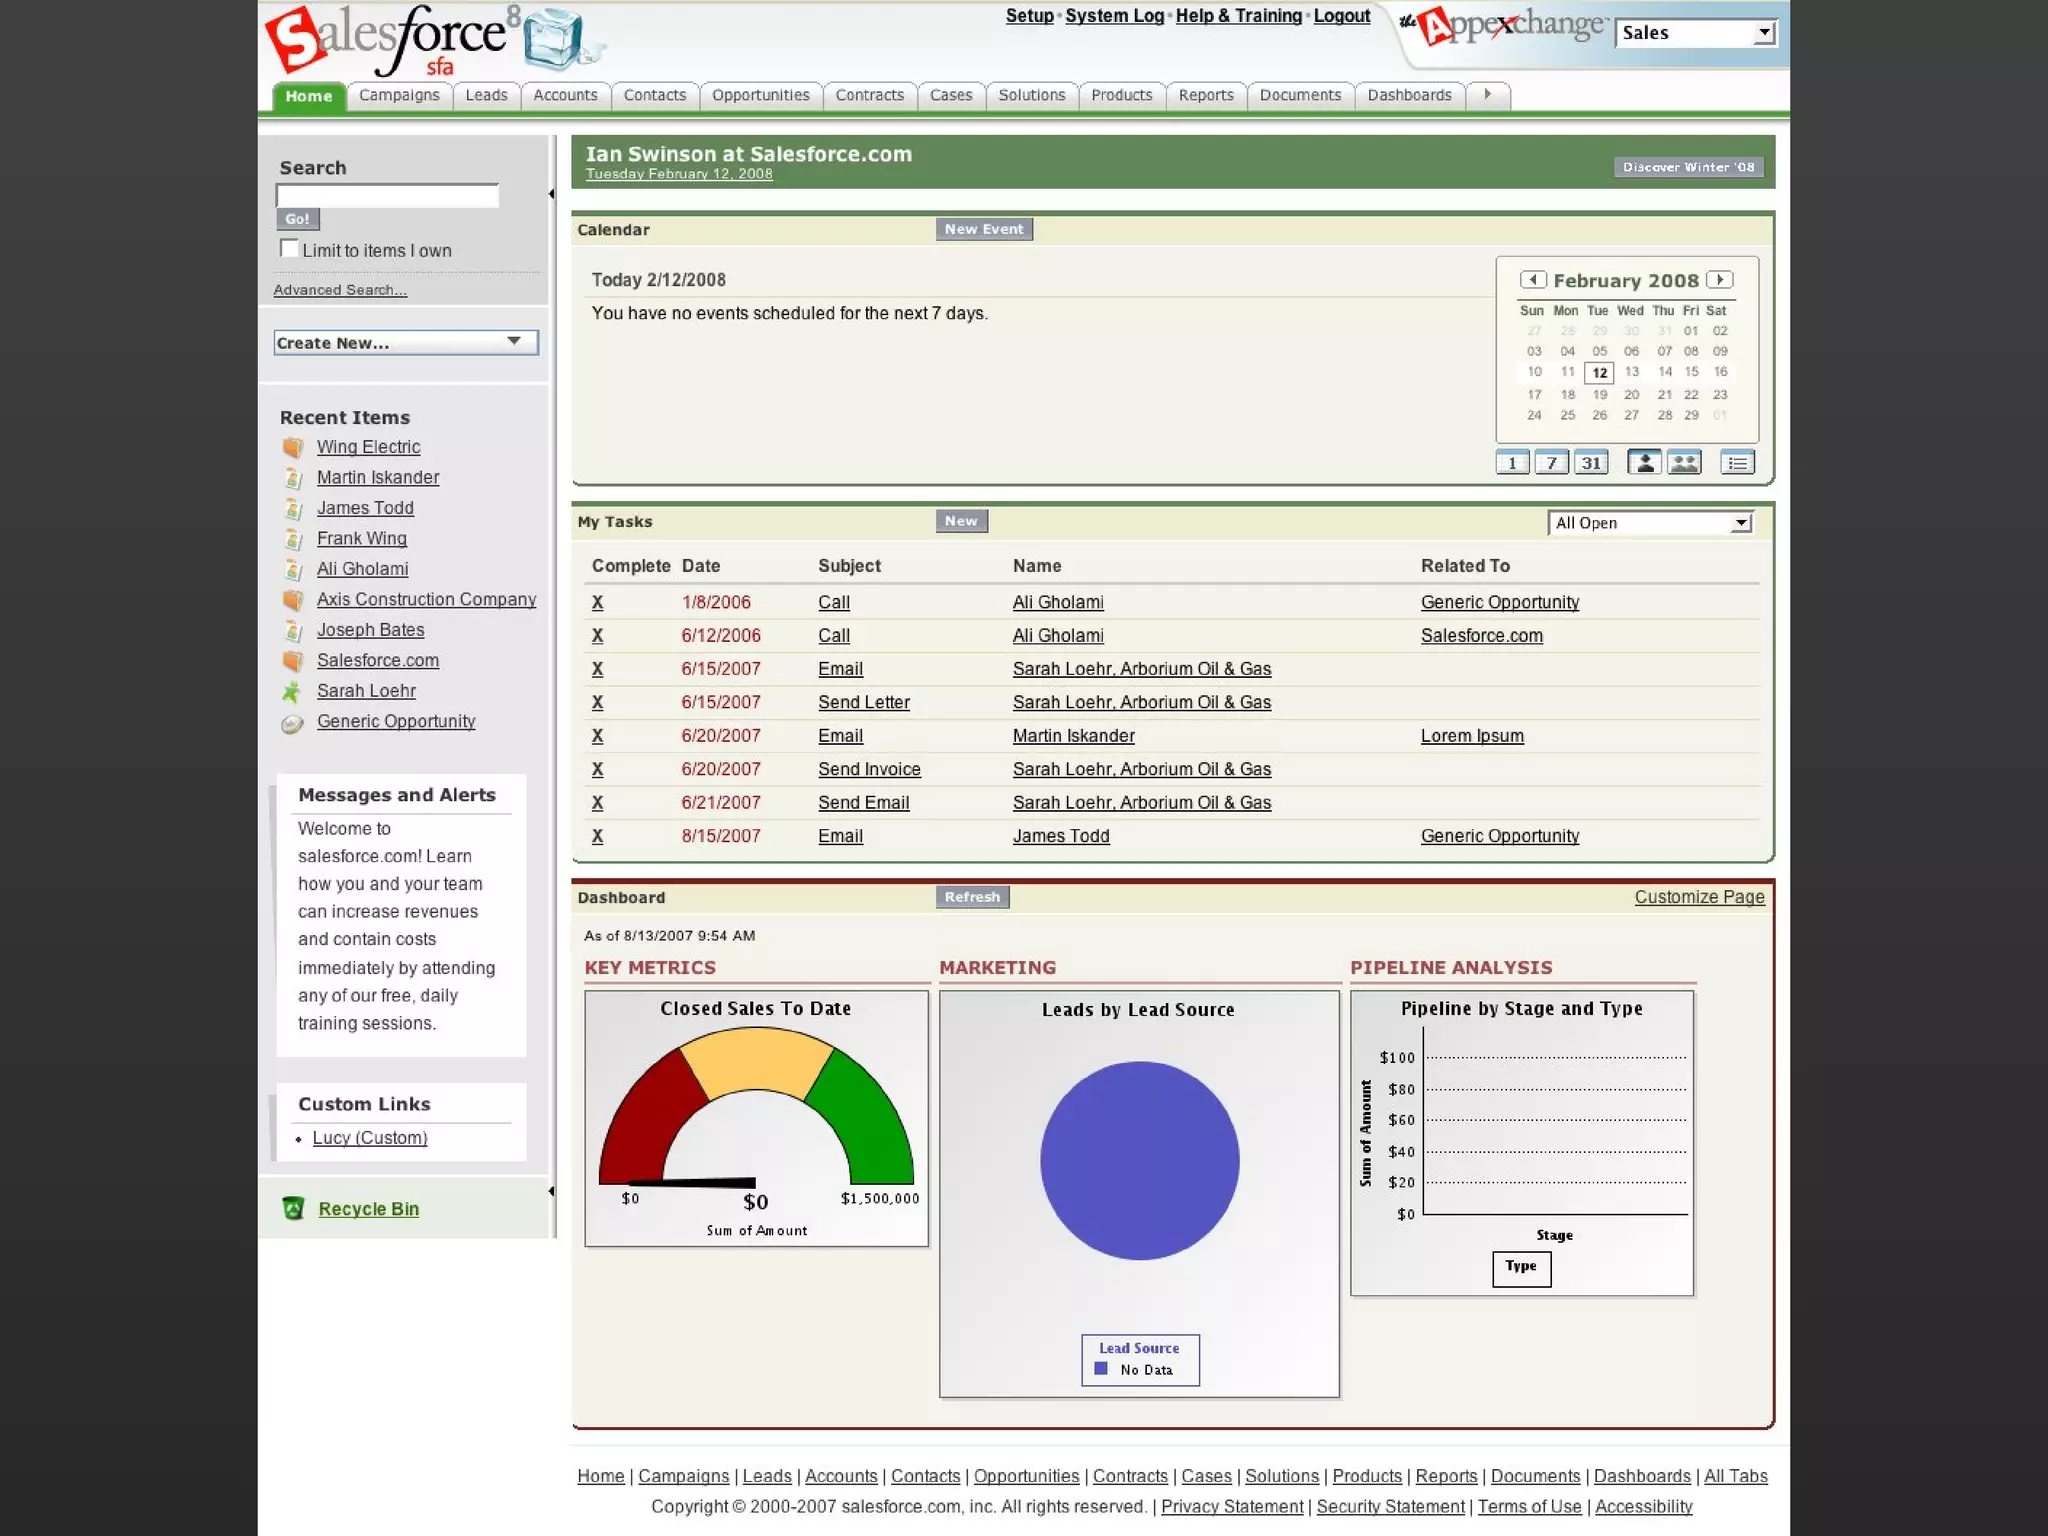Open the day view calendar icon
The width and height of the screenshot is (2048, 1536).
click(x=1512, y=463)
